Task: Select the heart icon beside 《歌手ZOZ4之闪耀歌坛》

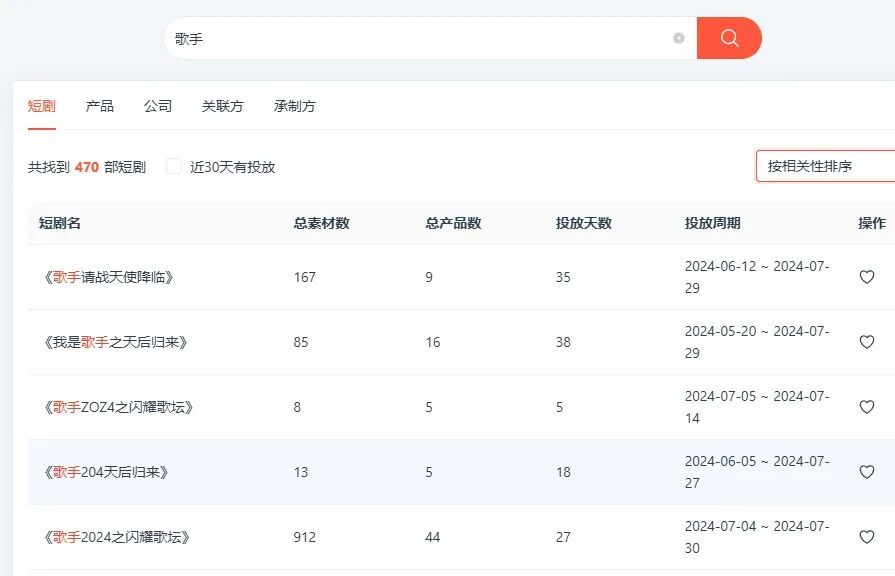Action: coord(866,407)
